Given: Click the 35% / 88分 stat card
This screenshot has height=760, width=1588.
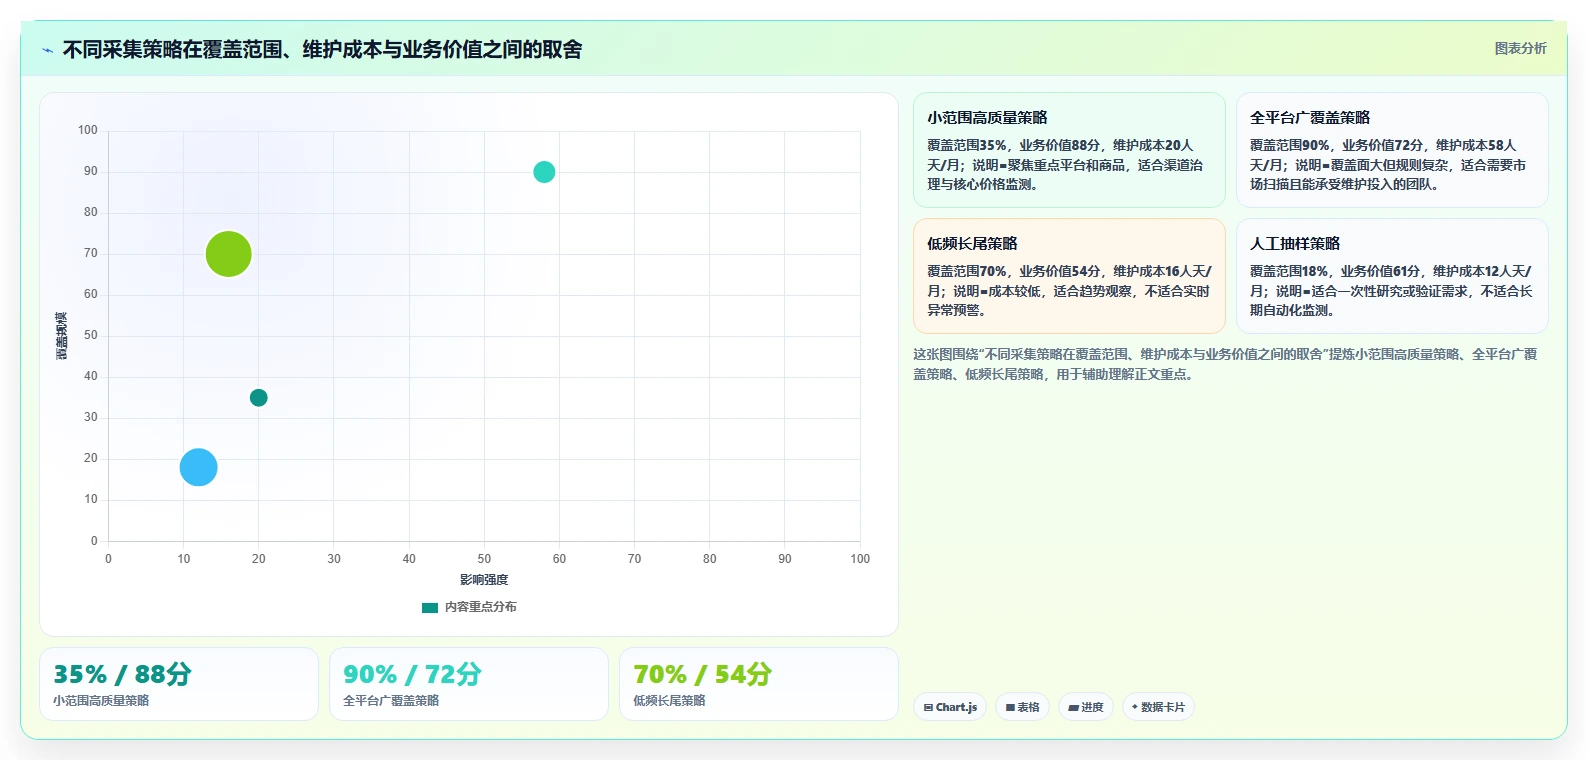Looking at the screenshot, I should 179,684.
